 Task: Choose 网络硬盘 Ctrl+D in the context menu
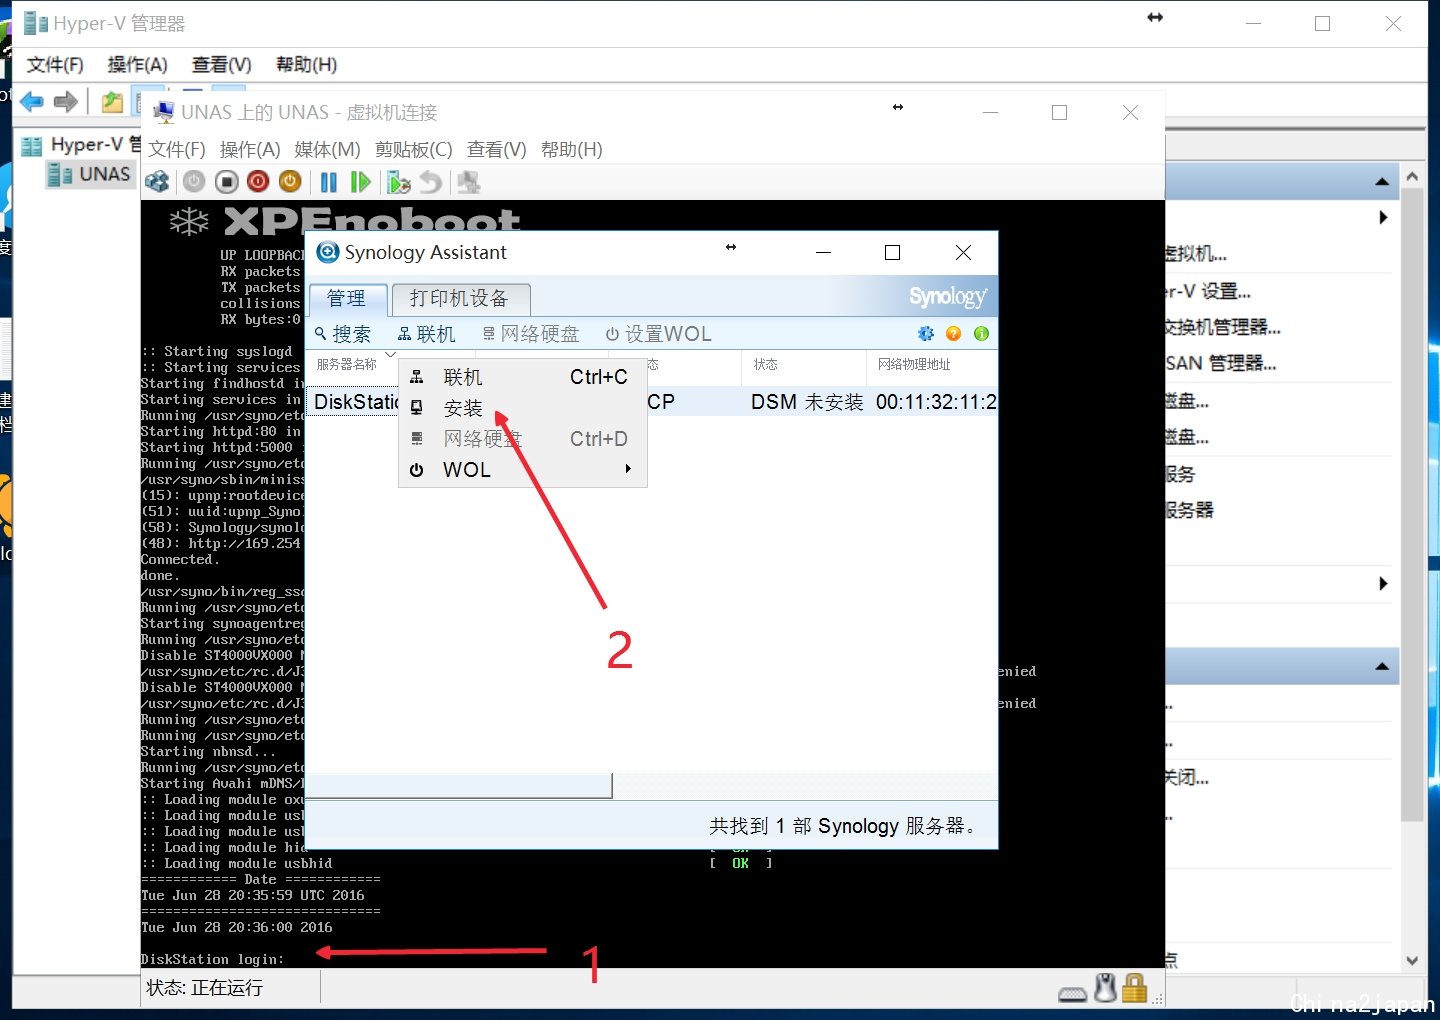[x=523, y=439]
